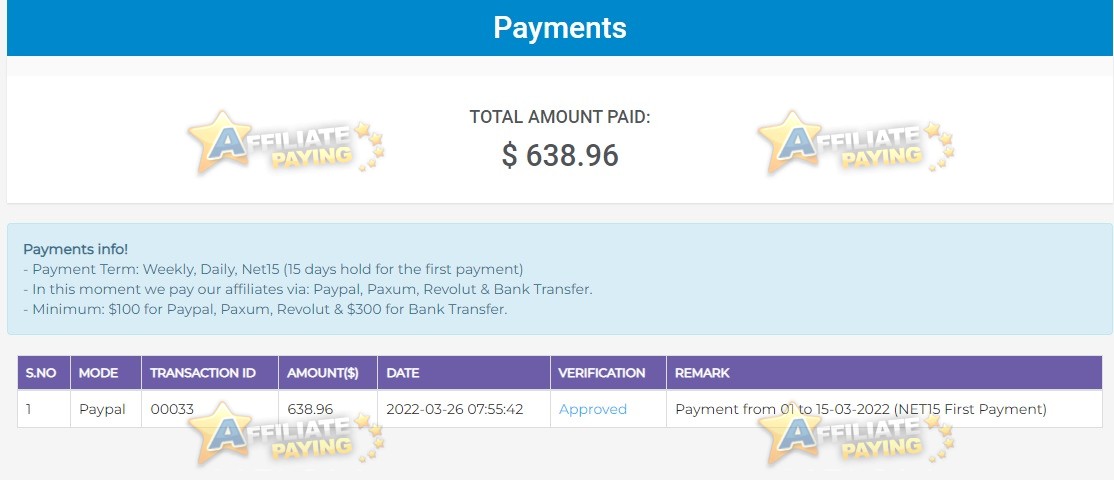Select the Paypal mode cell

pos(106,408)
